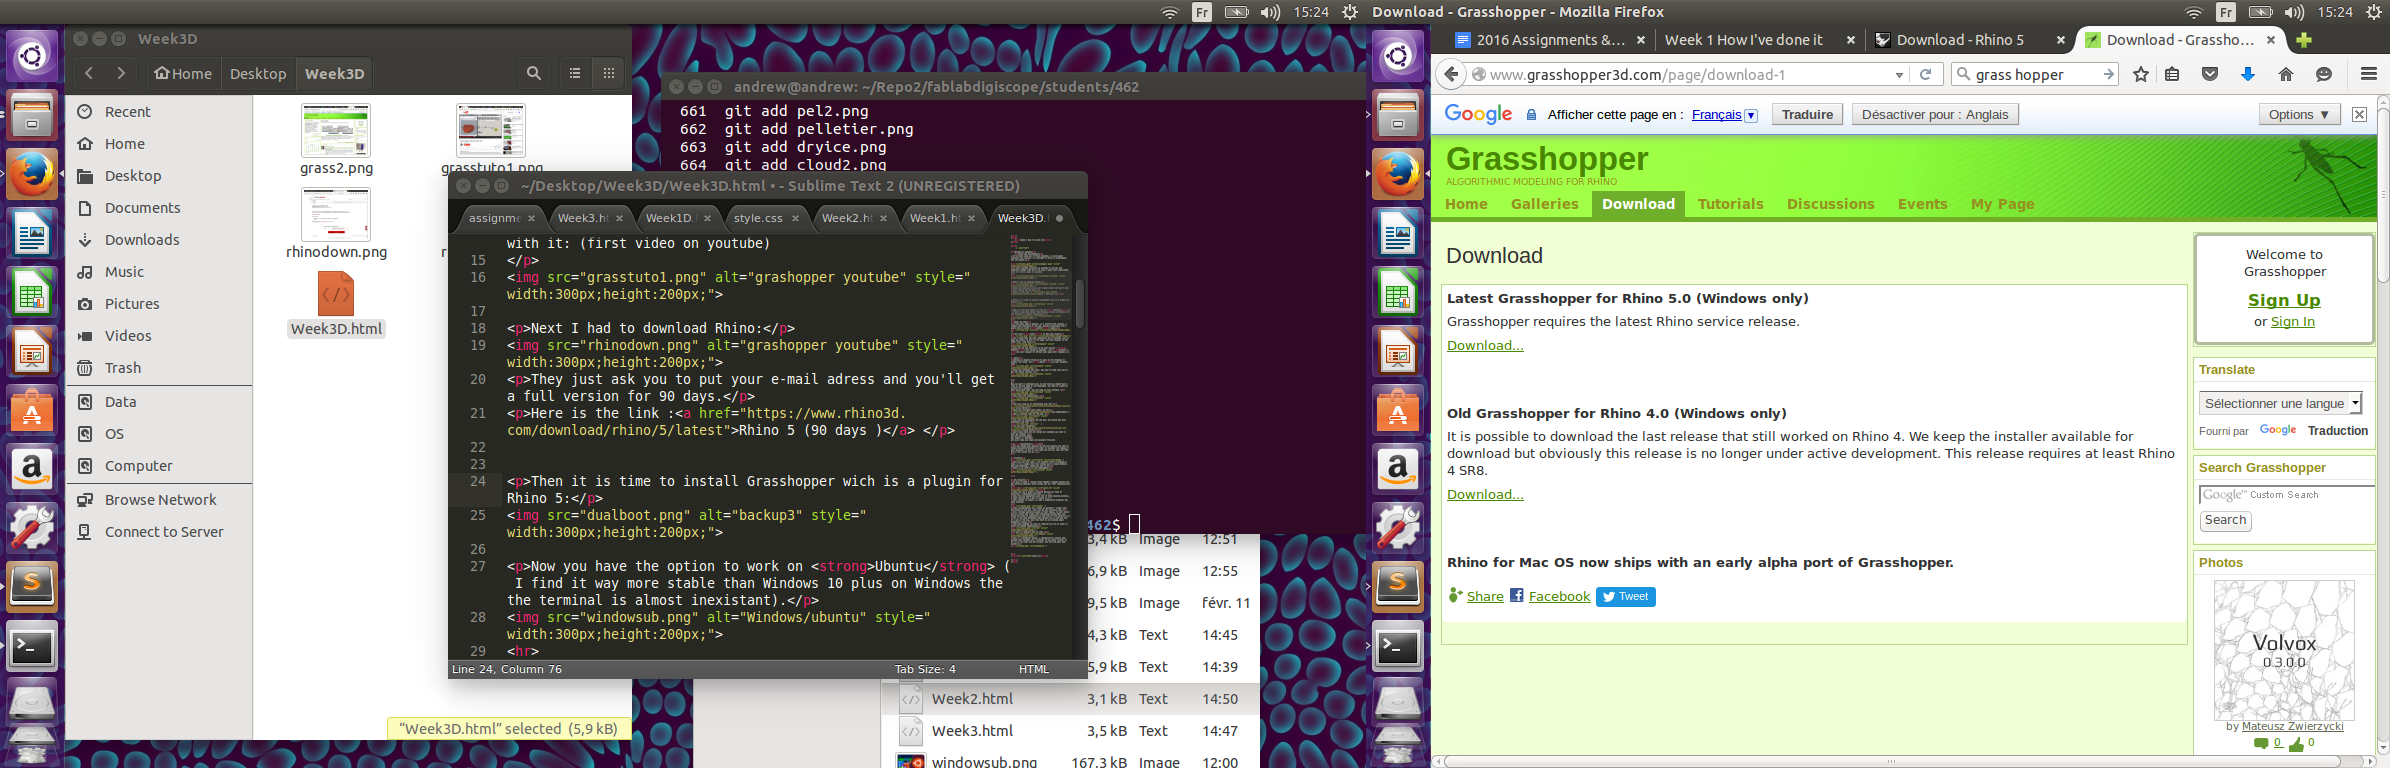Open Terminal from launcher beside Firefox window

(1398, 647)
